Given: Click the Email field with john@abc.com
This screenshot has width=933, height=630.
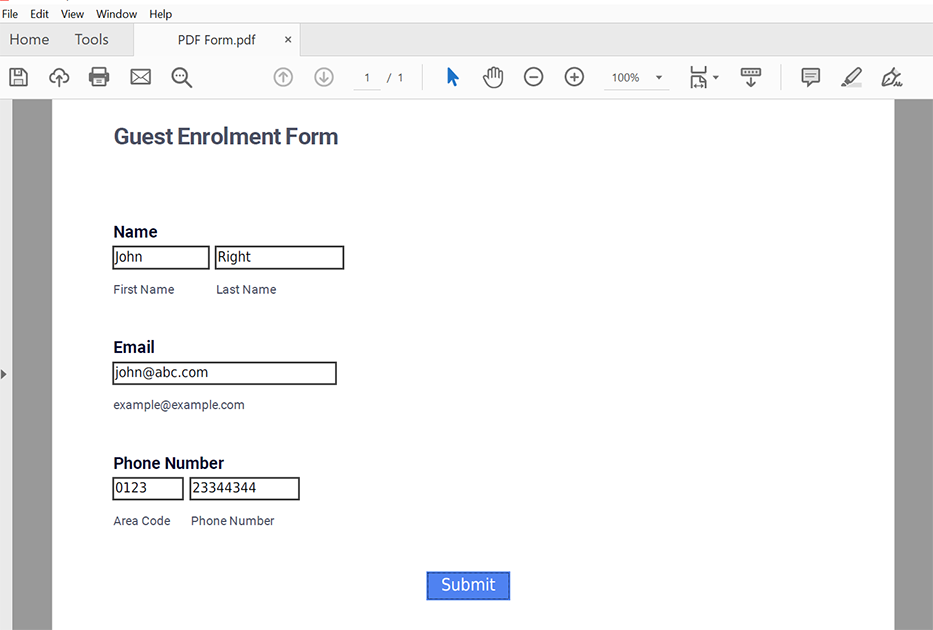Looking at the screenshot, I should click(224, 373).
